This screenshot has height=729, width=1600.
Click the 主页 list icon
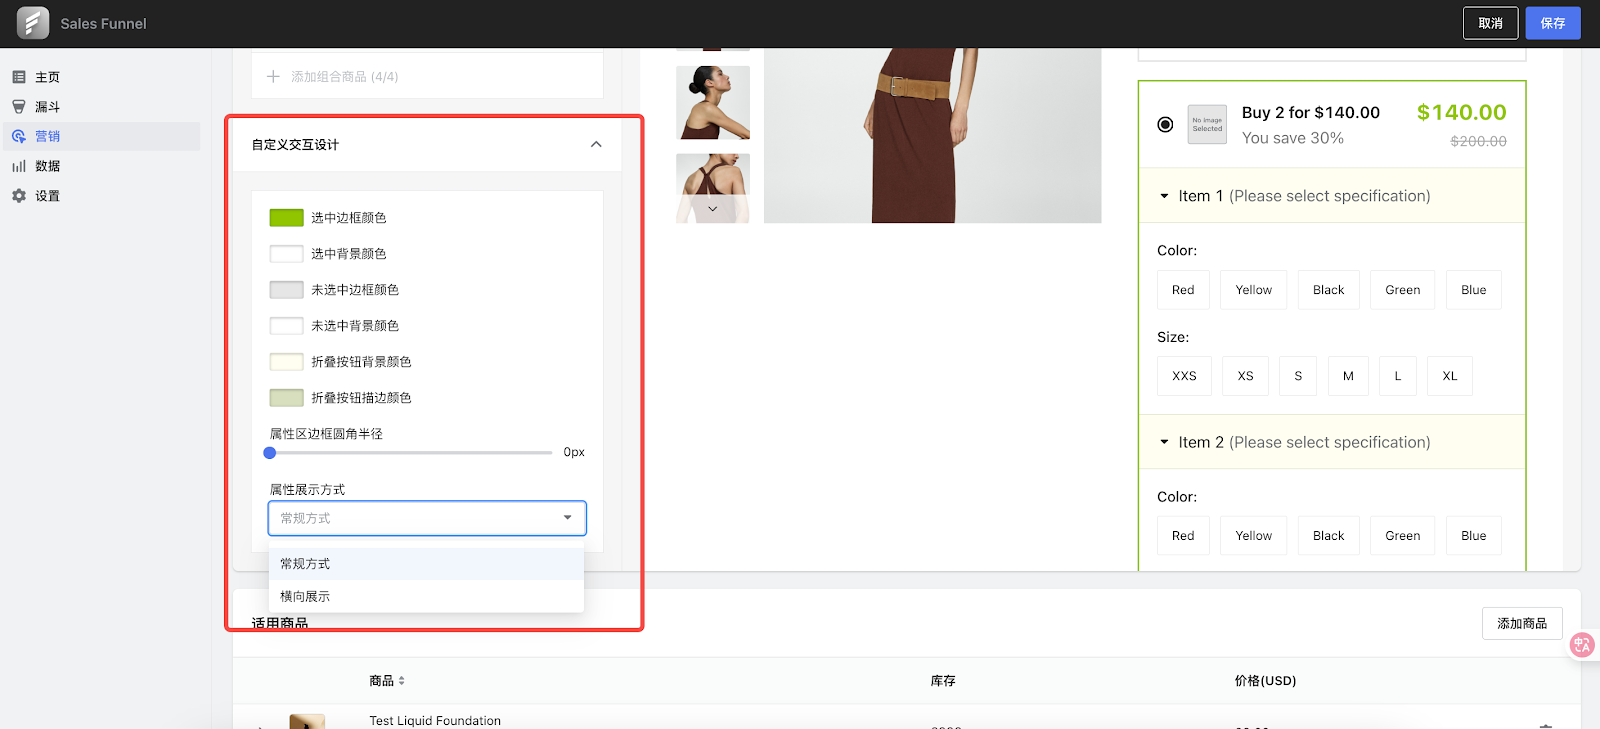[19, 77]
